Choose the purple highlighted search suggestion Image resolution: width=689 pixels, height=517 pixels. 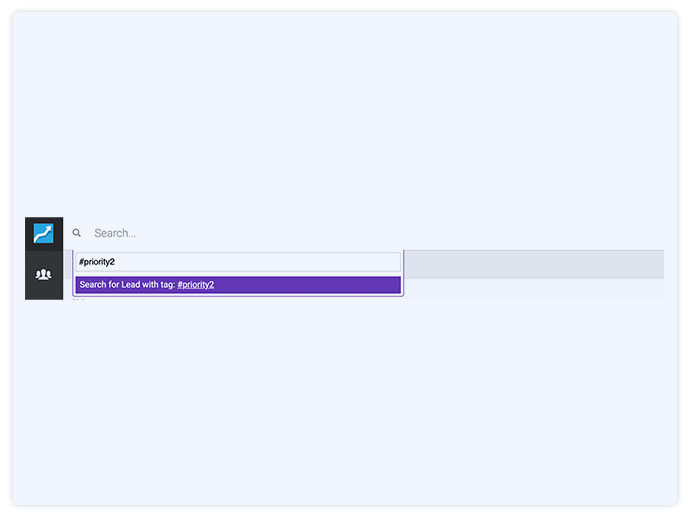(x=238, y=285)
